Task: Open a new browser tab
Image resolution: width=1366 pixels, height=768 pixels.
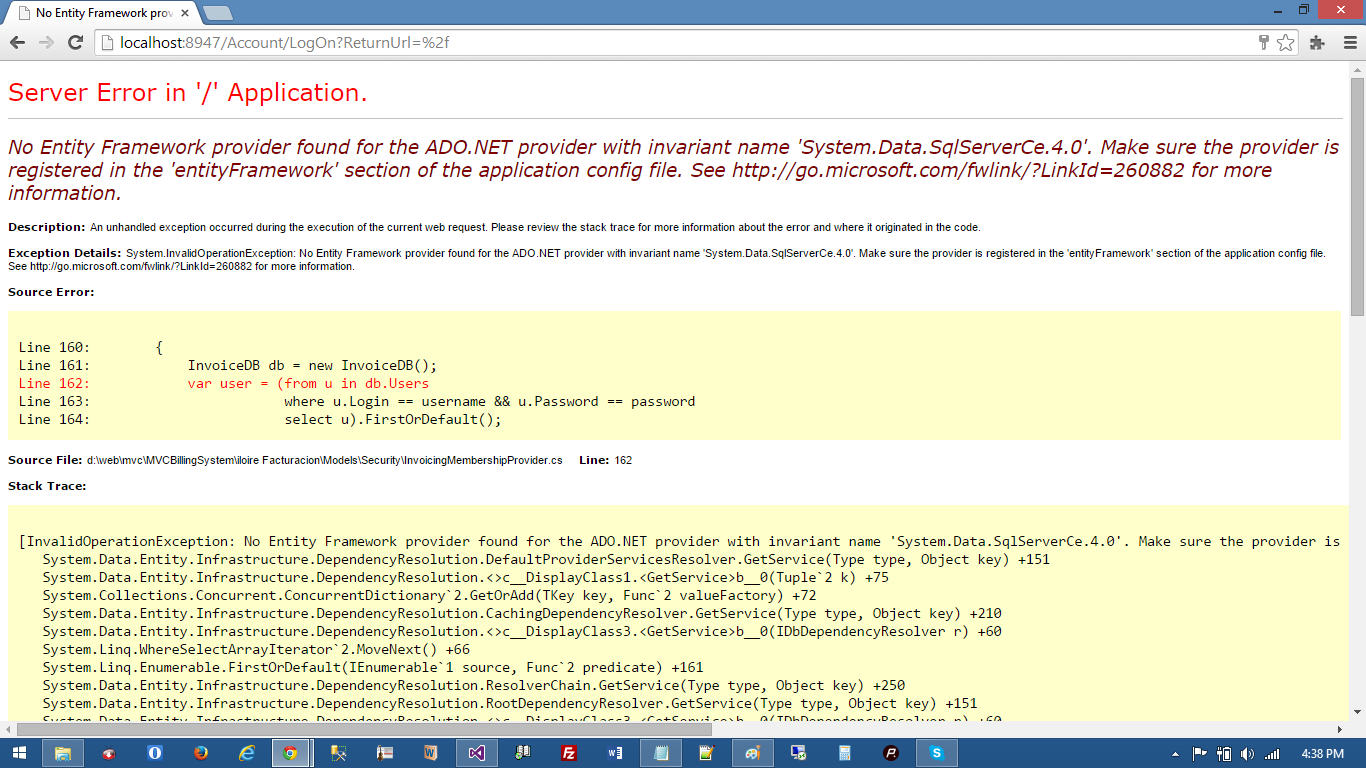Action: [x=217, y=13]
